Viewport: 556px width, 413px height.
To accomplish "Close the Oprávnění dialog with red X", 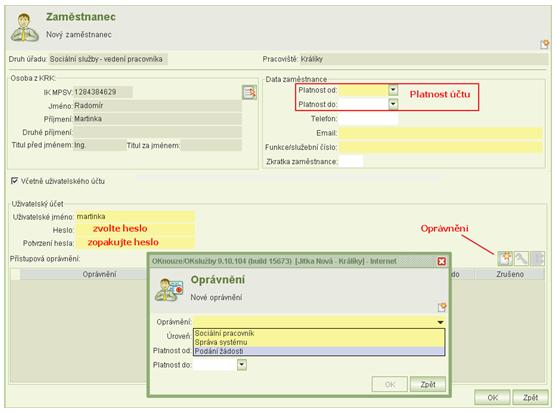I will click(x=441, y=261).
